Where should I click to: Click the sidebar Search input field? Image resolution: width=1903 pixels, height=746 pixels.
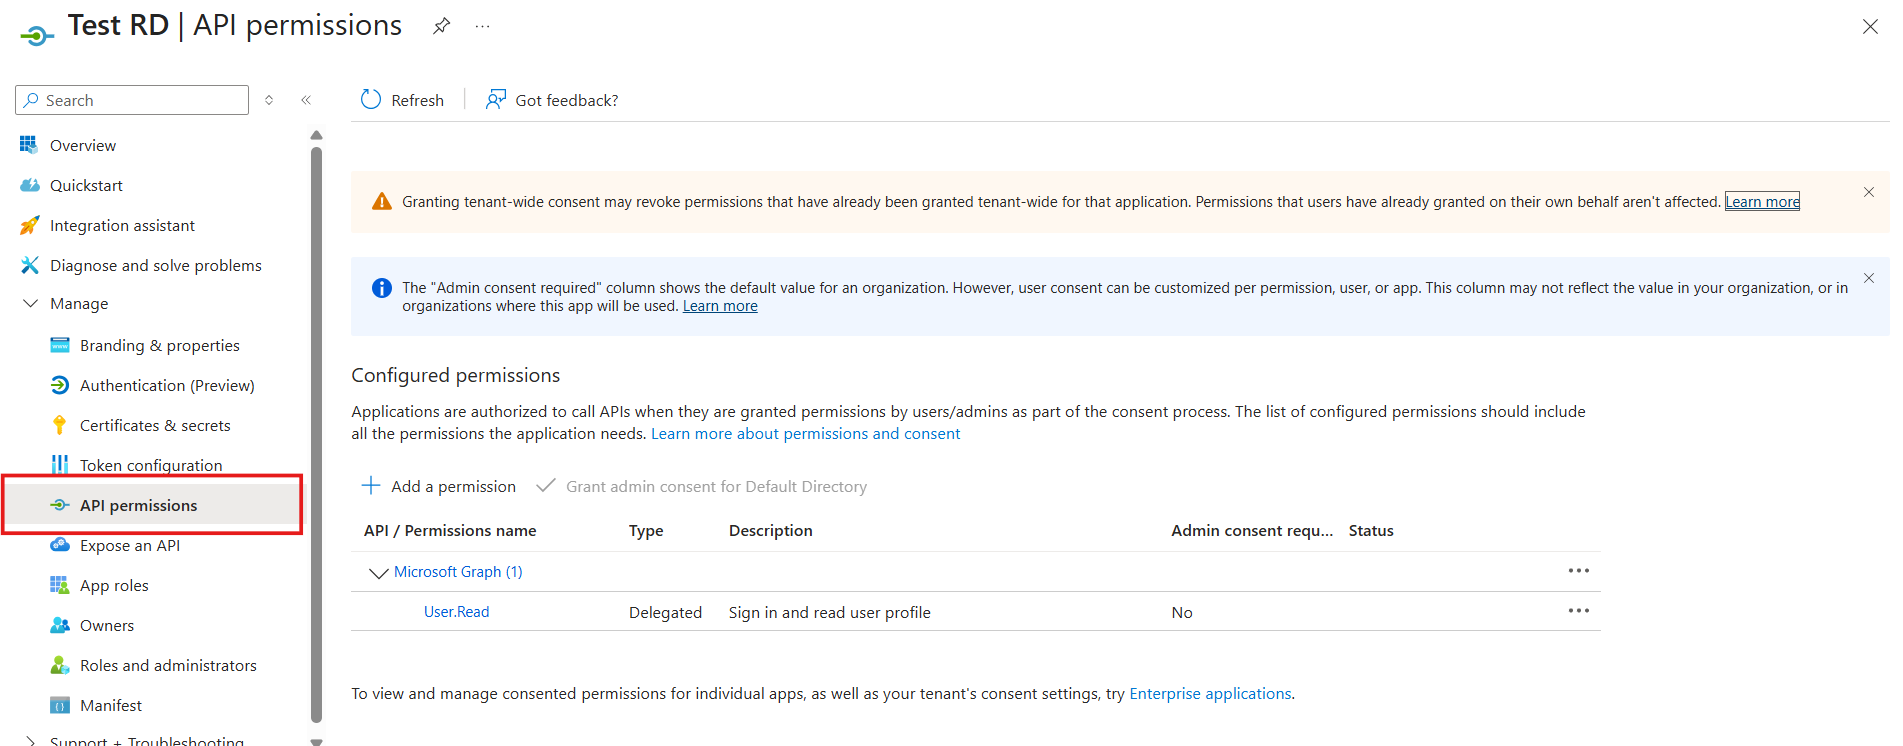[x=140, y=100]
